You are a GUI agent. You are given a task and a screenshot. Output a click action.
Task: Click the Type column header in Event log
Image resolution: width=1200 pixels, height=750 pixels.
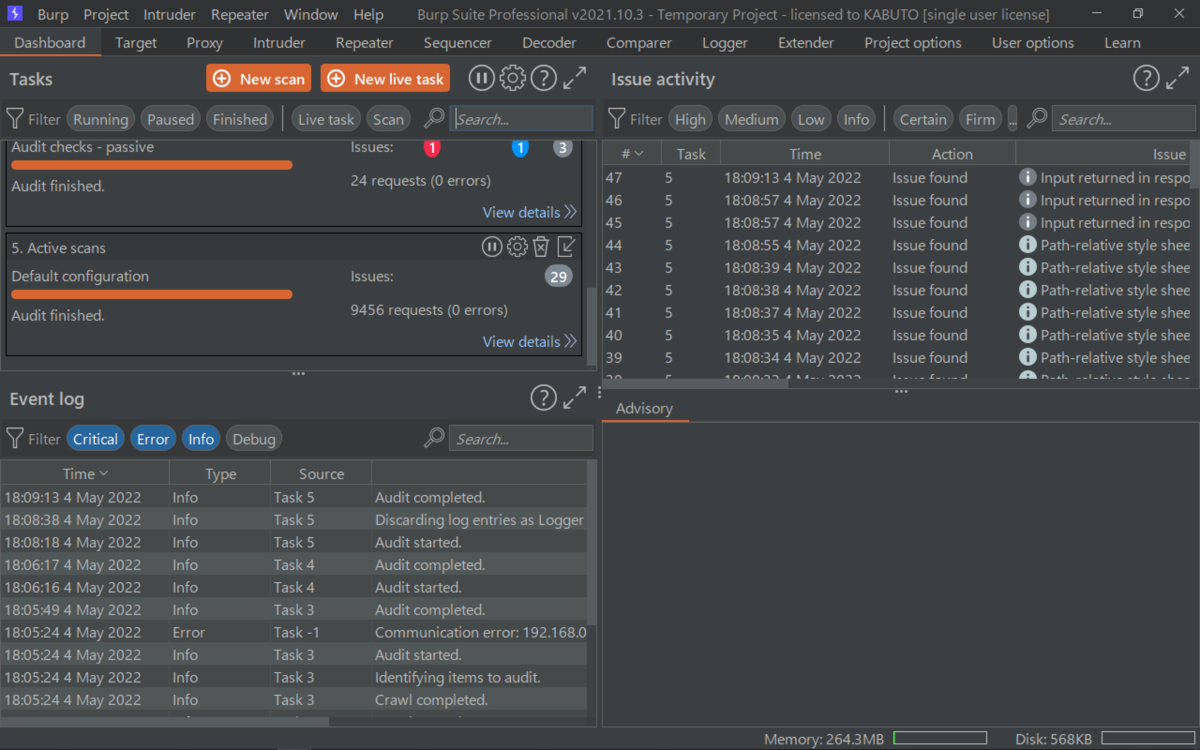click(220, 474)
